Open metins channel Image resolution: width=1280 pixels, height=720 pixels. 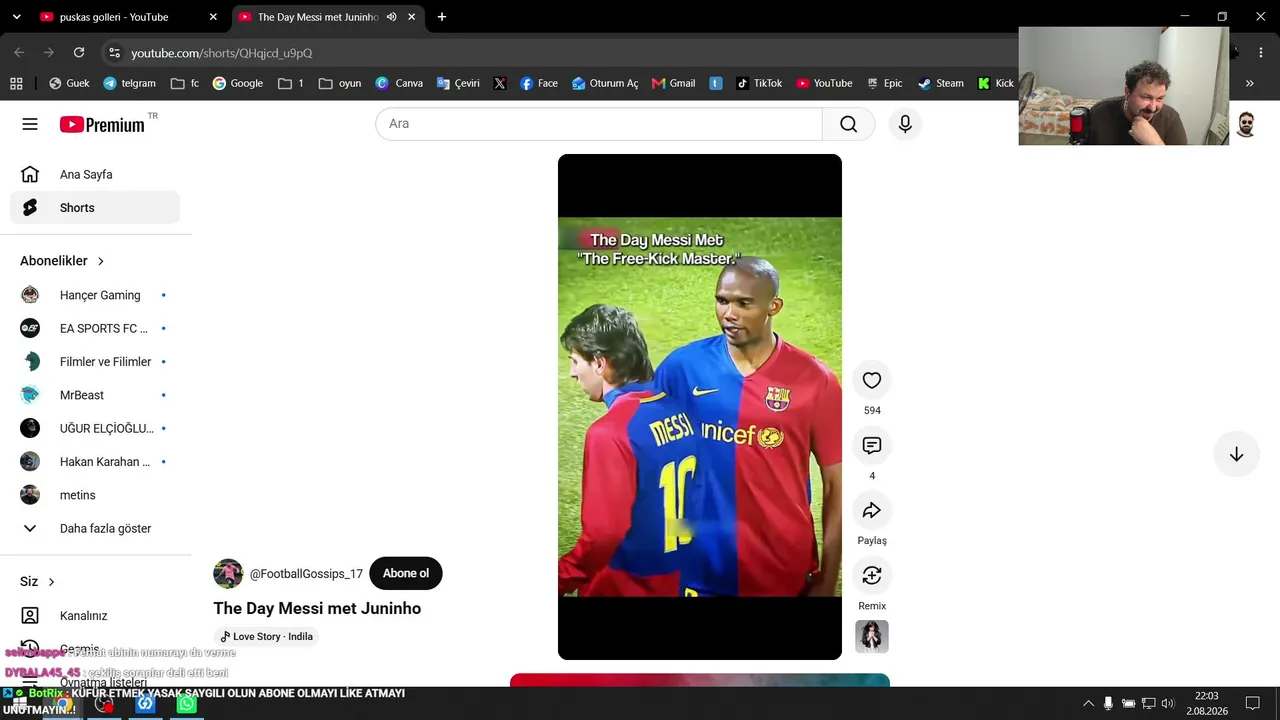[x=95, y=495]
